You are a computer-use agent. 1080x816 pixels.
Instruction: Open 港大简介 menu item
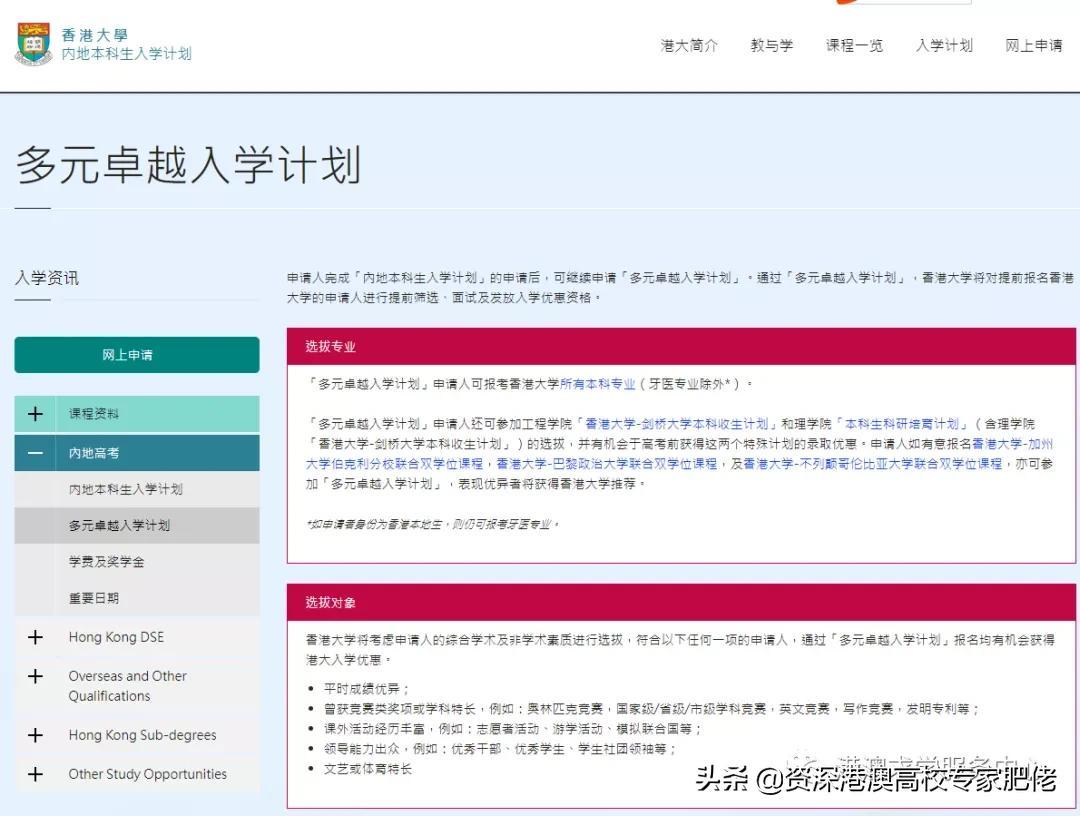[689, 45]
